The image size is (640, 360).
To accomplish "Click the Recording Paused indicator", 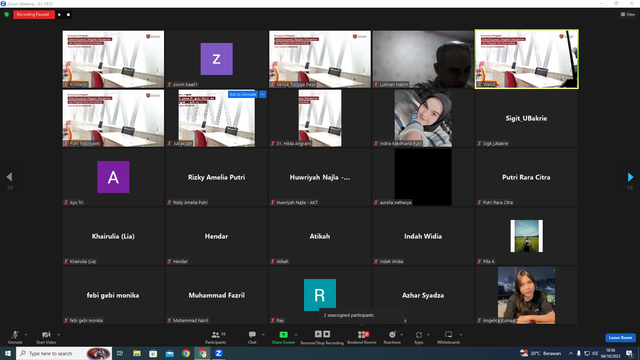I will [x=33, y=14].
